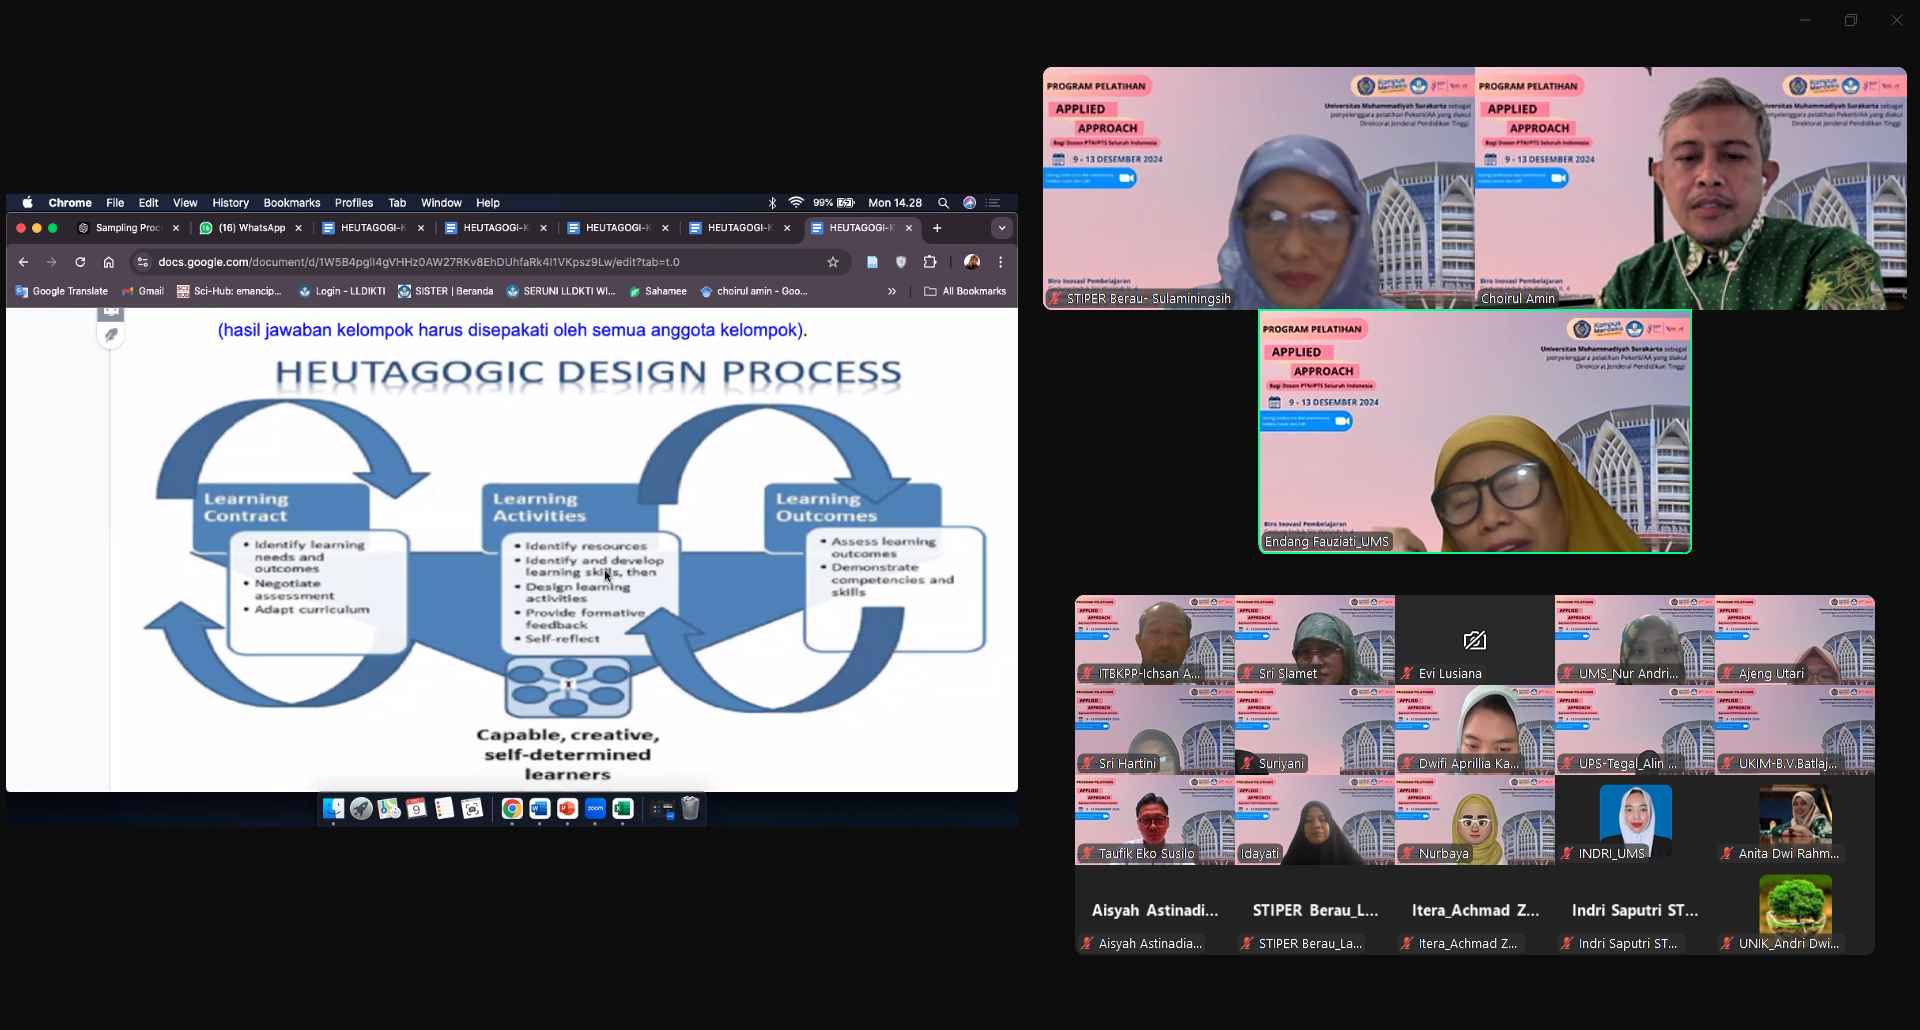Viewport: 1920px width, 1030px height.
Task: Expand the tab search dropdown arrow
Action: 1002,228
